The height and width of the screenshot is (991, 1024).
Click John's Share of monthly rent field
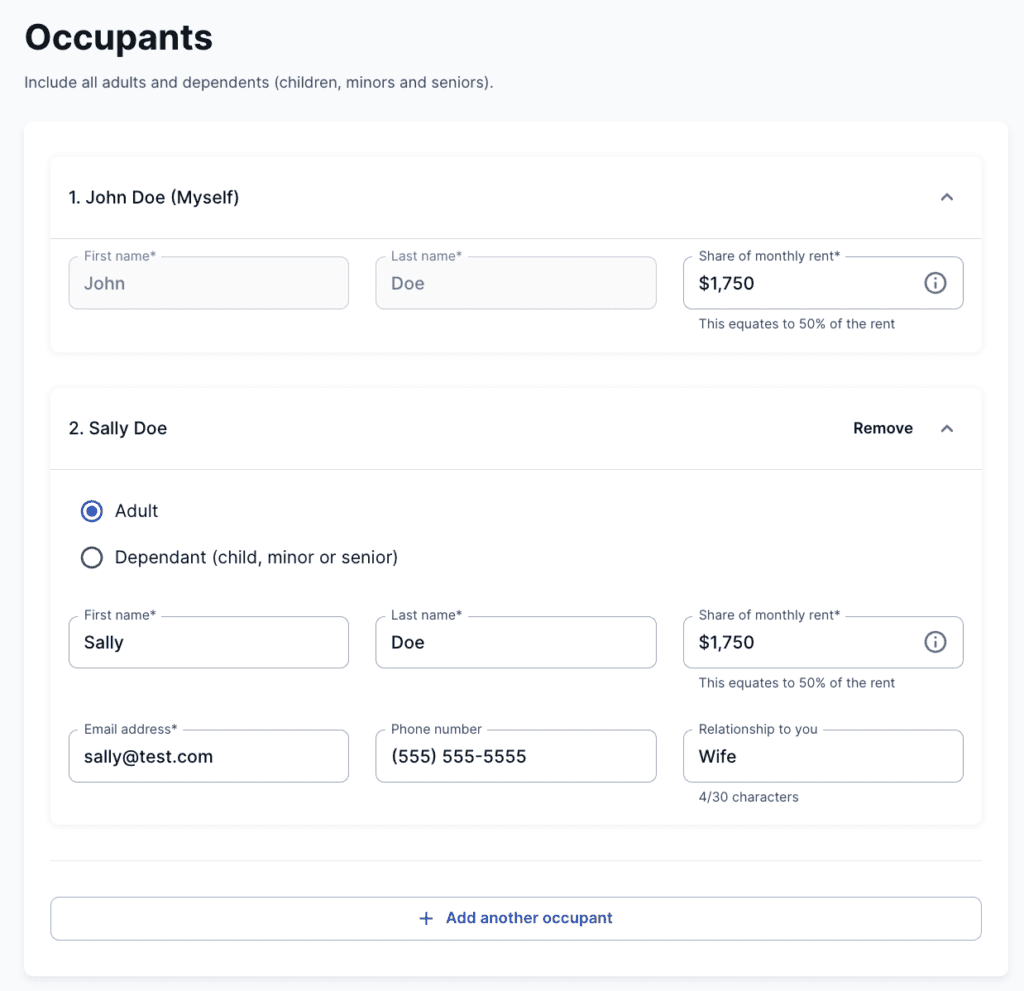point(800,283)
